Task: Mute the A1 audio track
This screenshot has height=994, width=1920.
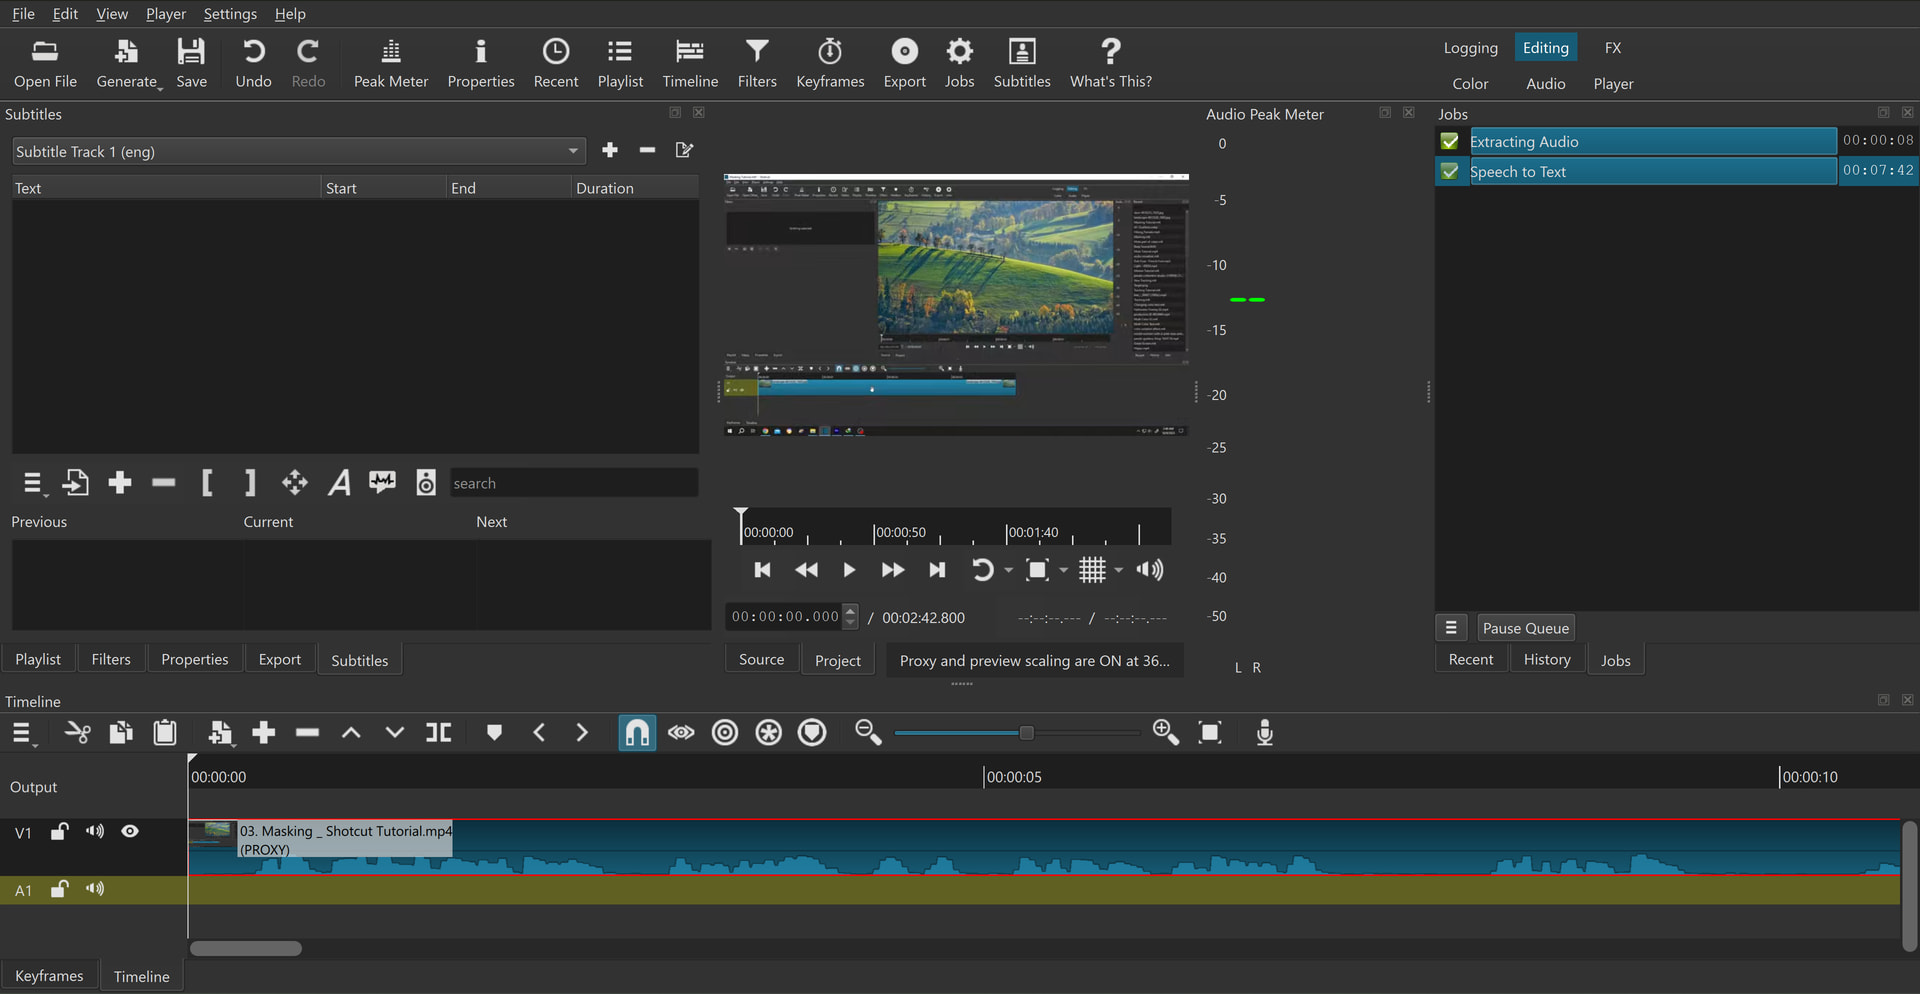Action: click(x=95, y=889)
